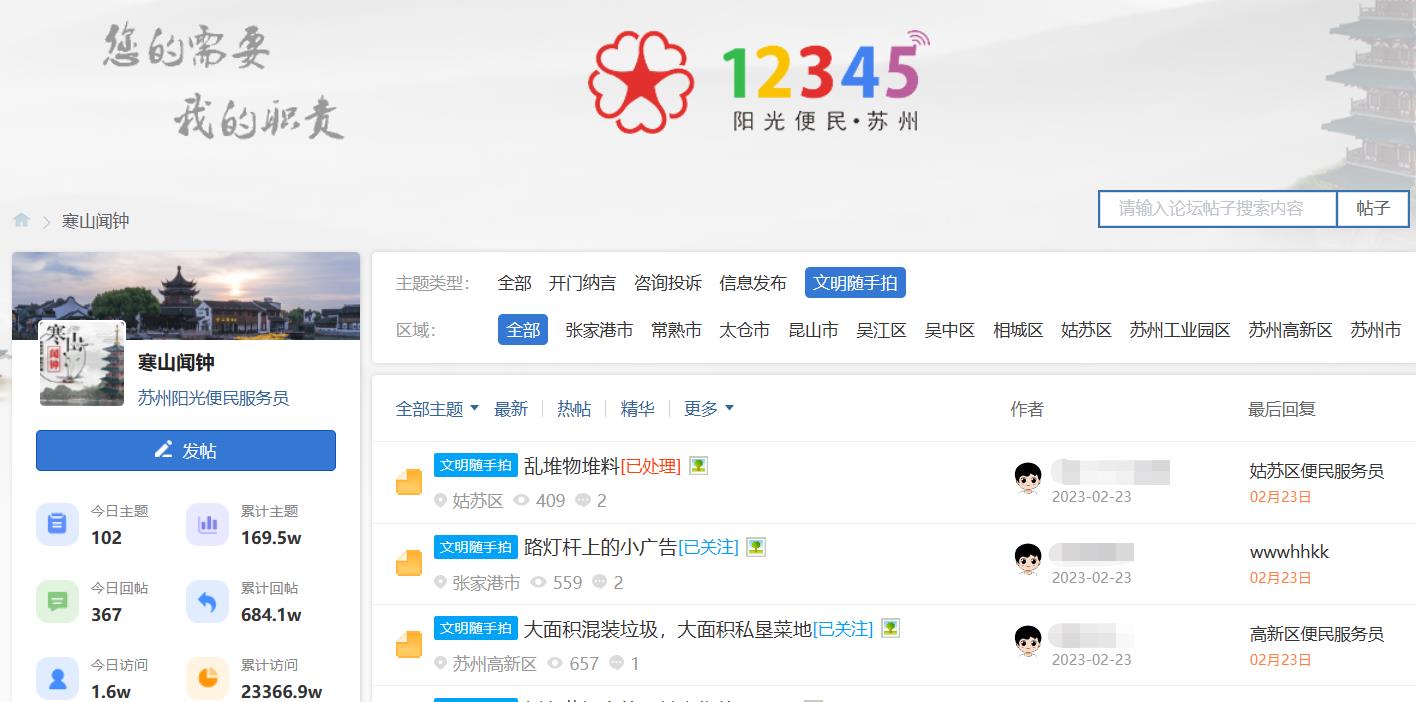This screenshot has width=1416, height=702.
Task: Click the 今日回帖 chat bubble icon
Action: tap(57, 601)
